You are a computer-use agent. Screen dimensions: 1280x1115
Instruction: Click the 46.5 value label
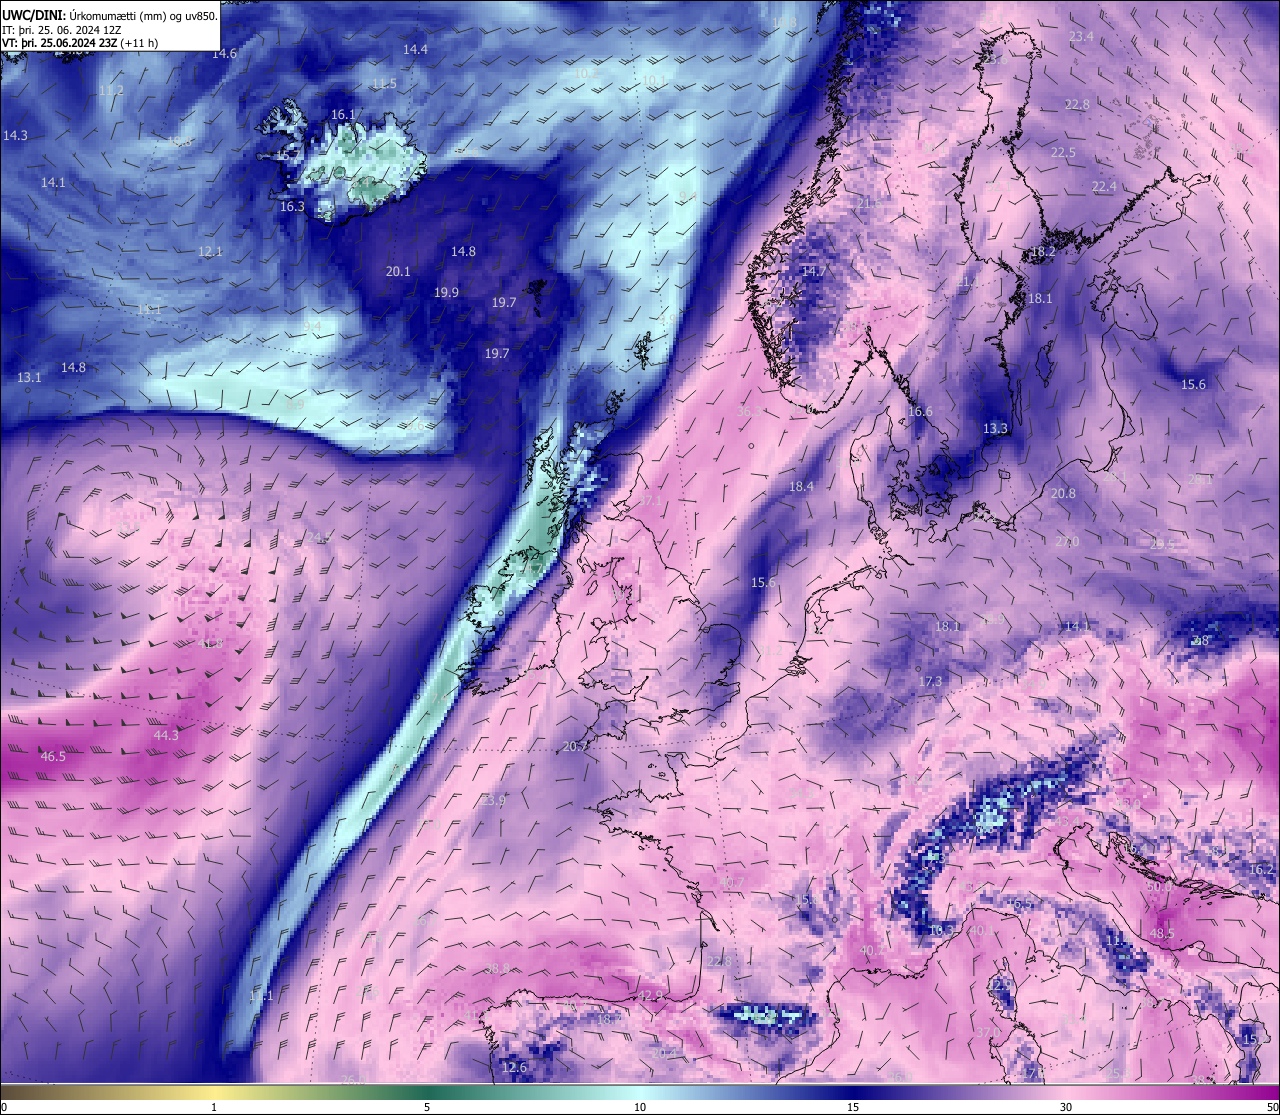(53, 757)
